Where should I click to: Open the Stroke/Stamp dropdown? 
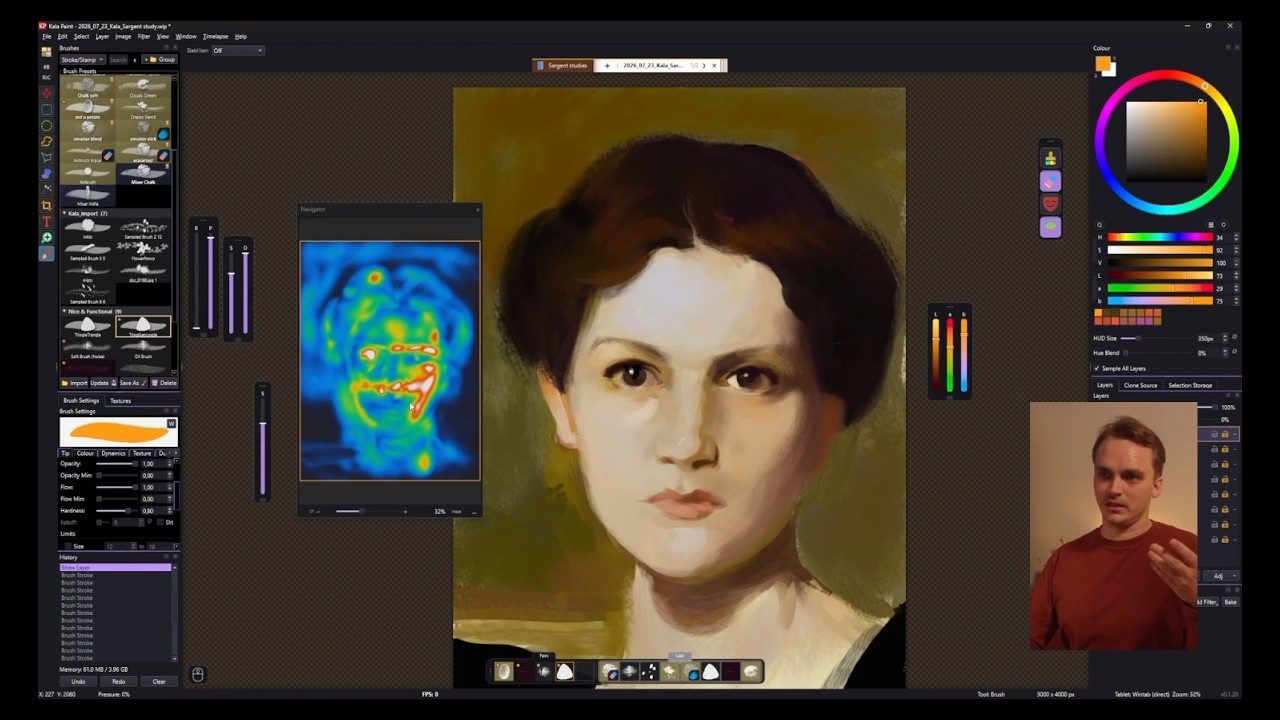point(82,60)
